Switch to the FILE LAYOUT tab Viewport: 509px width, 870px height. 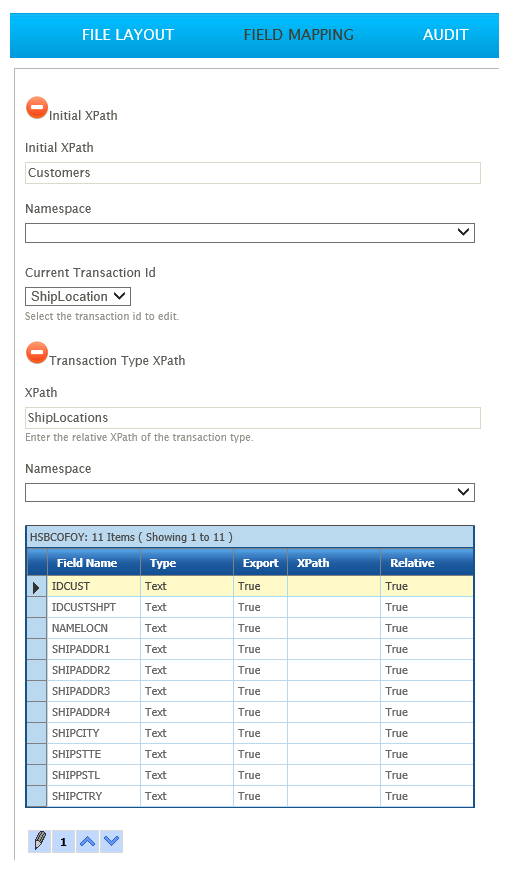point(128,35)
